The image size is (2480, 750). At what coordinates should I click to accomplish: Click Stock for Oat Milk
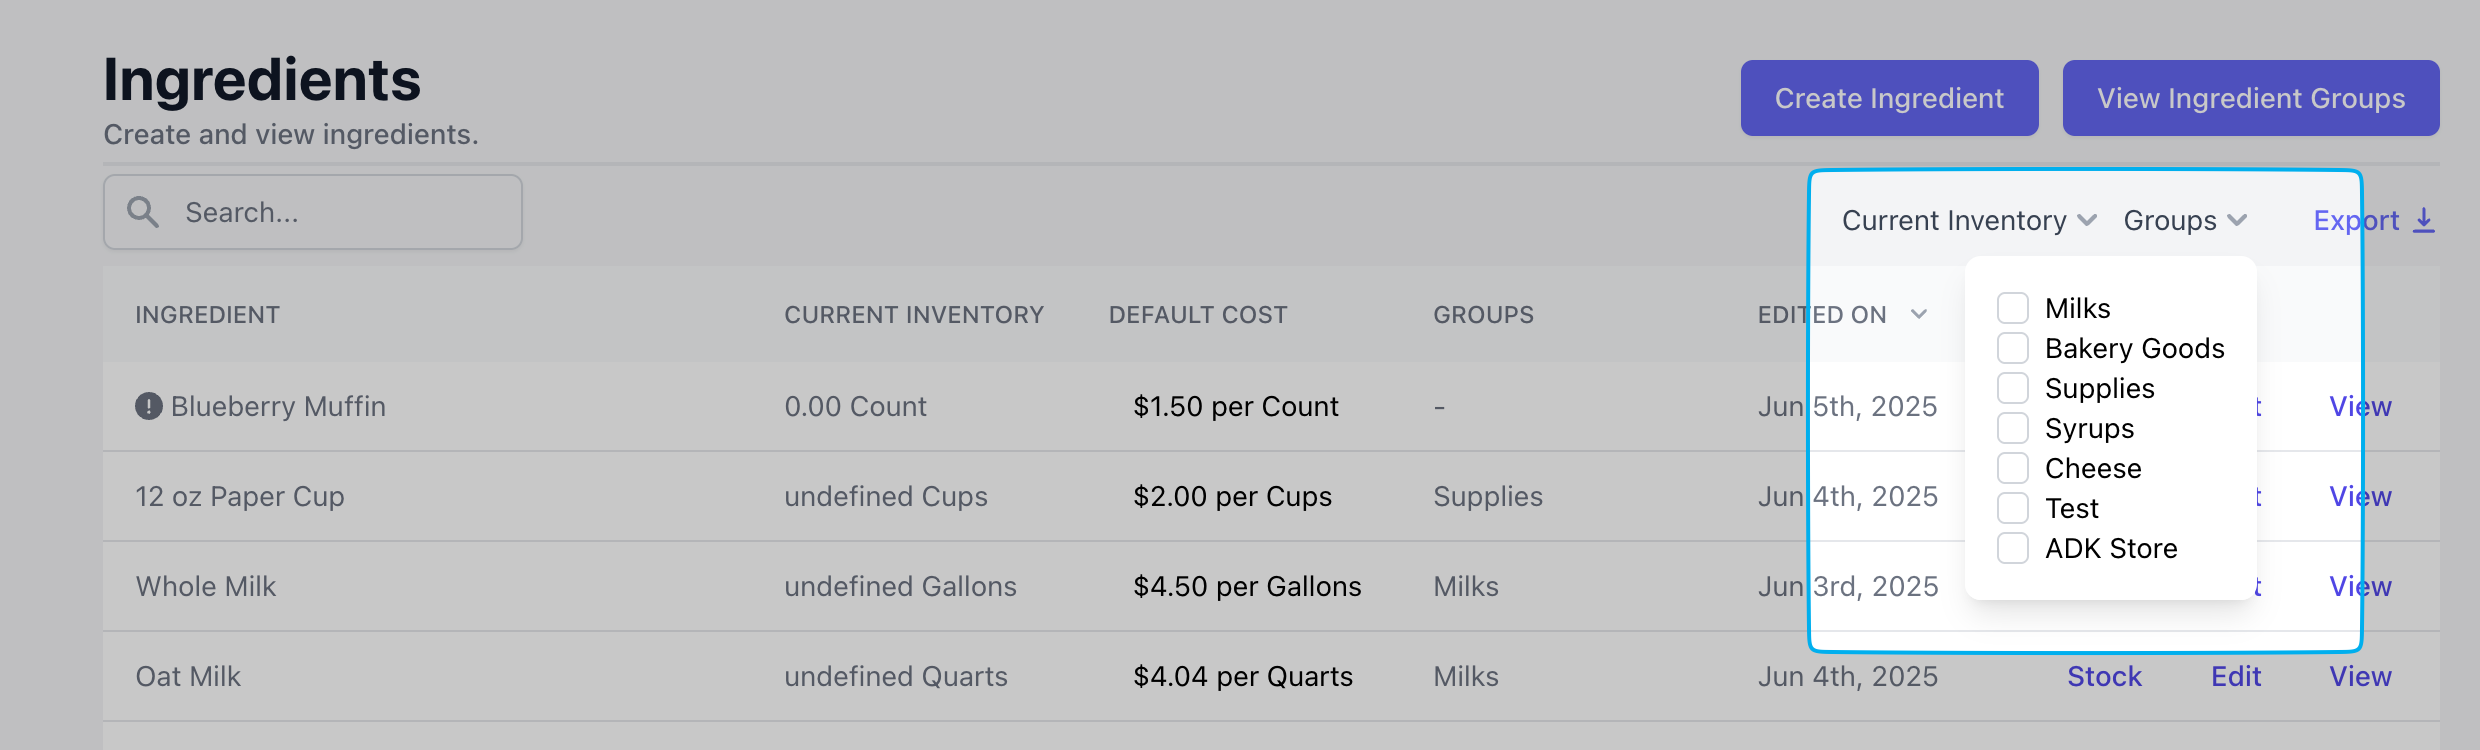point(2104,676)
